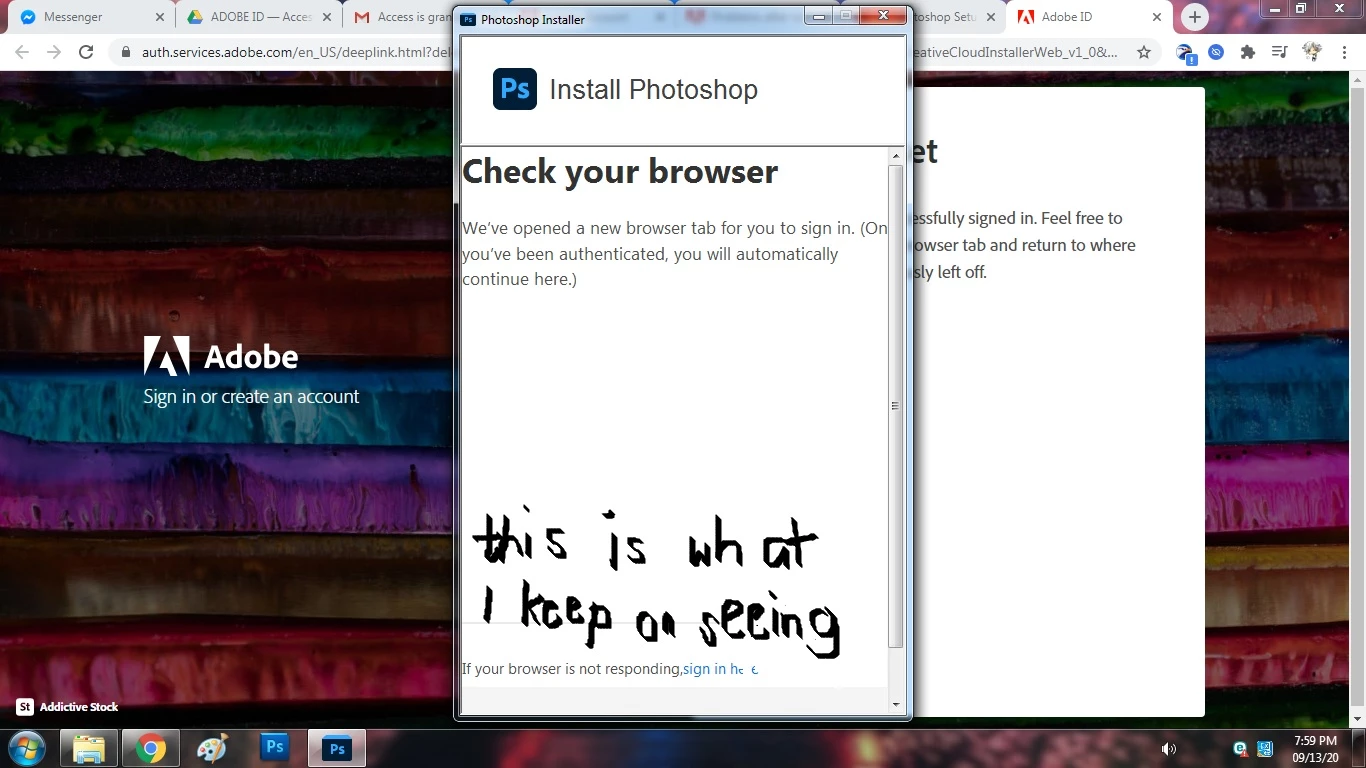This screenshot has width=1366, height=768.
Task: Click the installer scrollbar down arrow
Action: point(895,705)
